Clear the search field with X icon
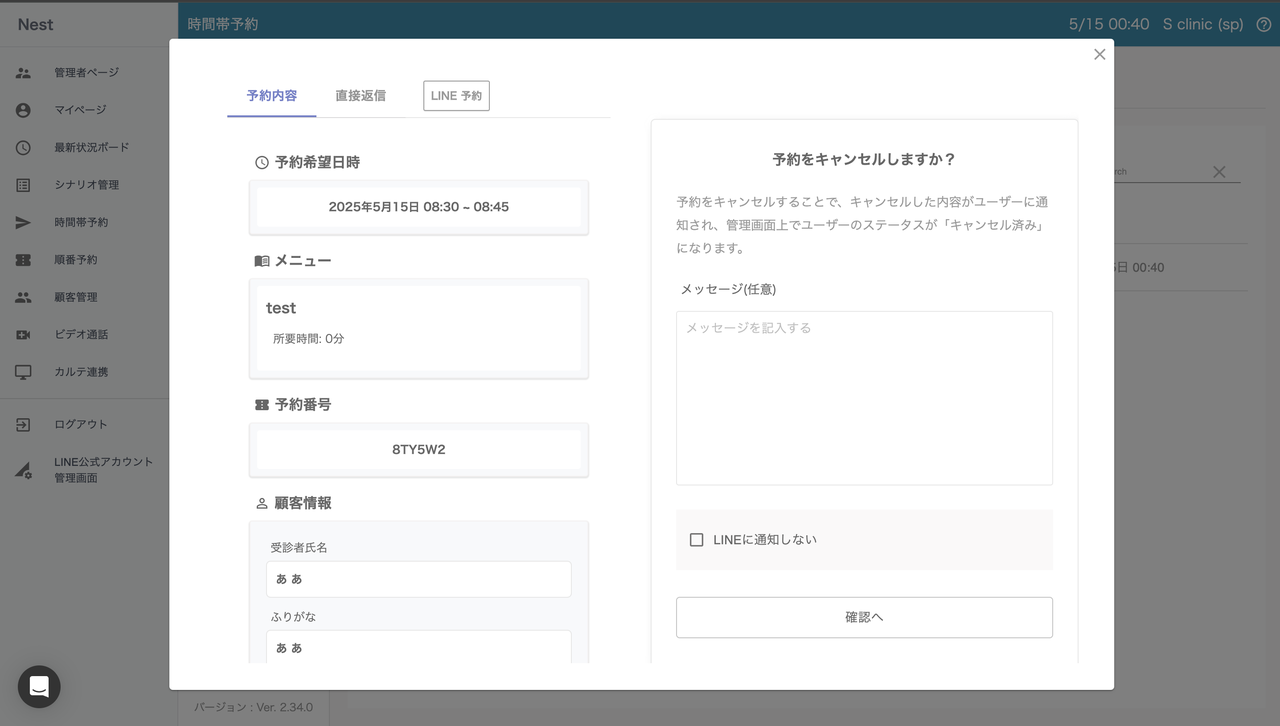 [1219, 172]
